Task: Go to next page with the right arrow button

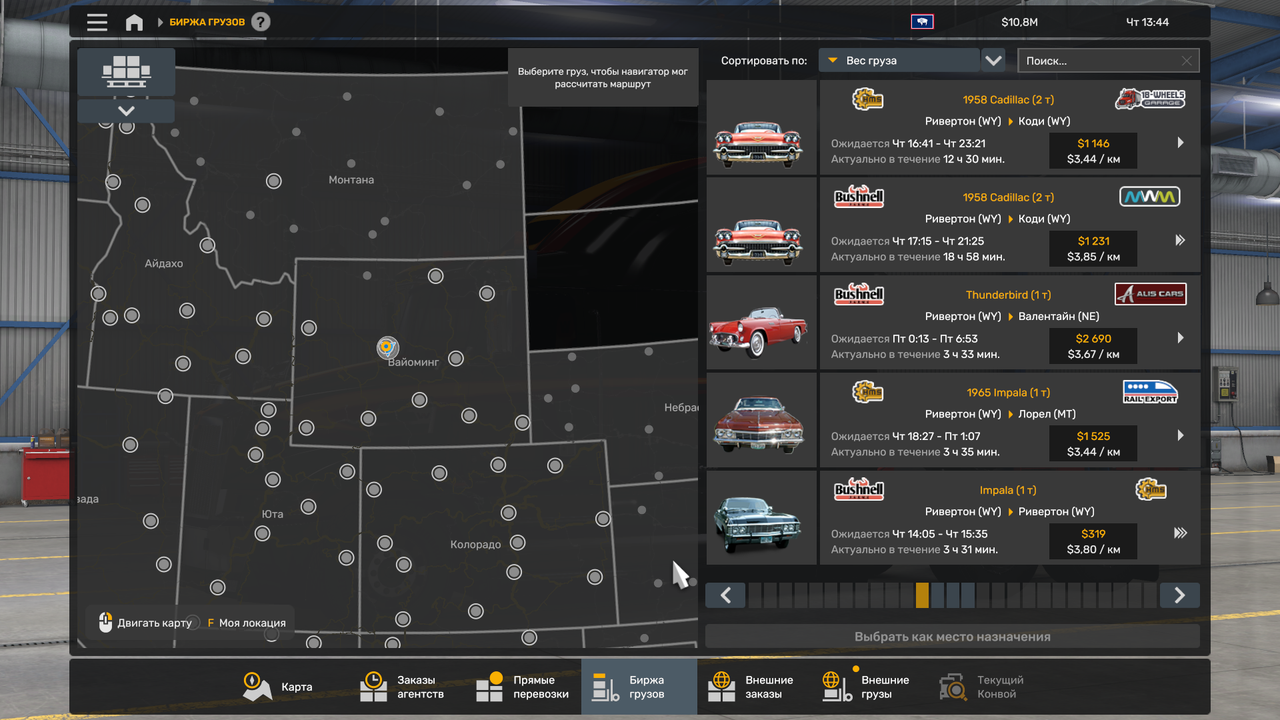Action: click(x=1179, y=594)
